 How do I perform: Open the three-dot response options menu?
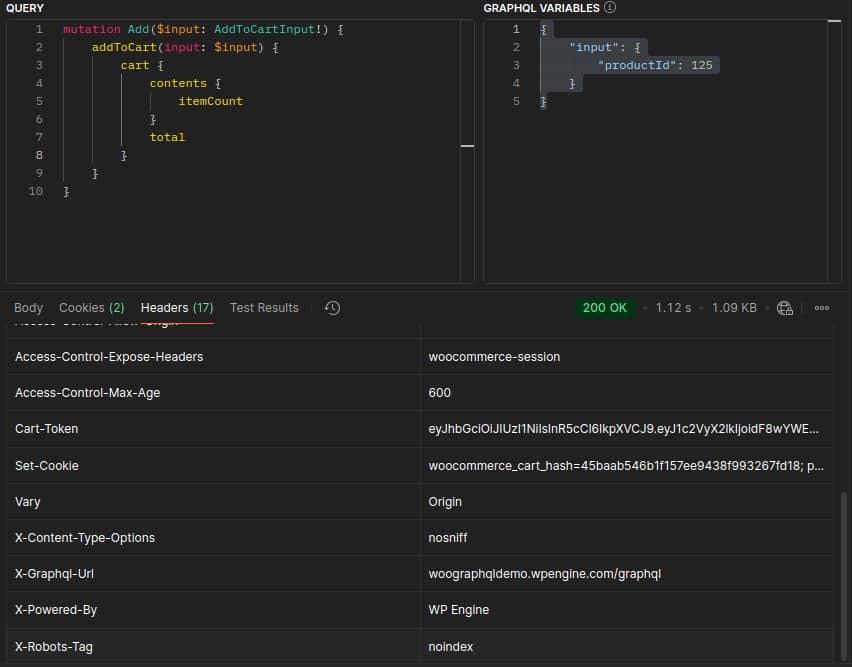822,308
